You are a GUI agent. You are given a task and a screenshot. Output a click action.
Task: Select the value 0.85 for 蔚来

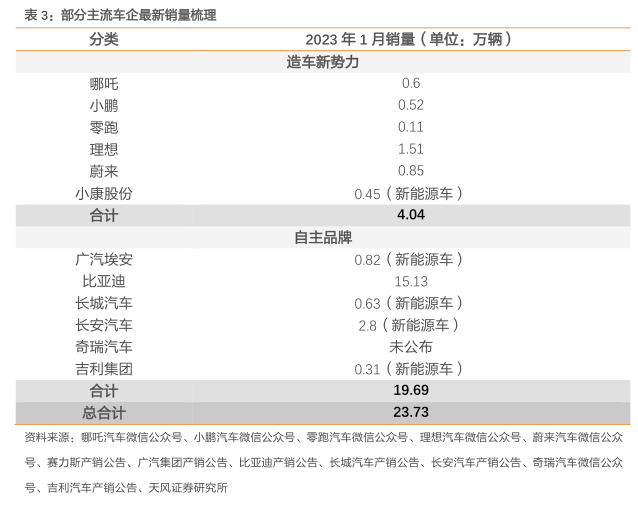pyautogui.click(x=411, y=171)
